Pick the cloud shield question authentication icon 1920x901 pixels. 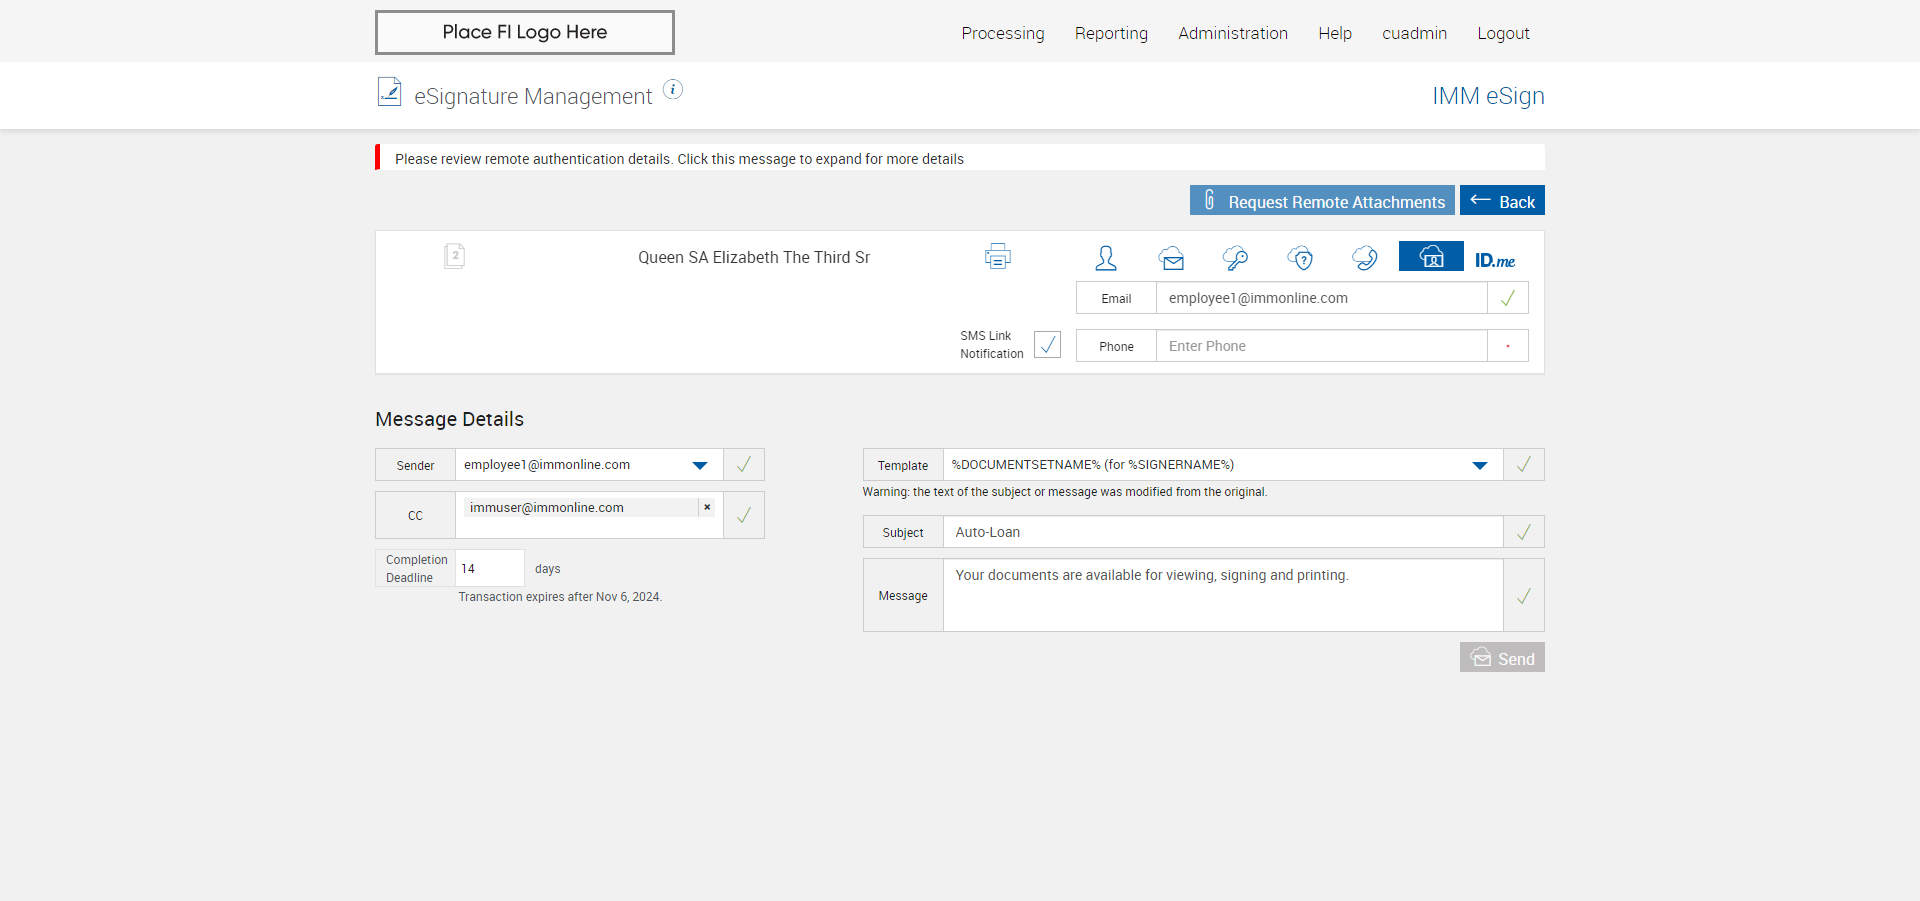1300,258
